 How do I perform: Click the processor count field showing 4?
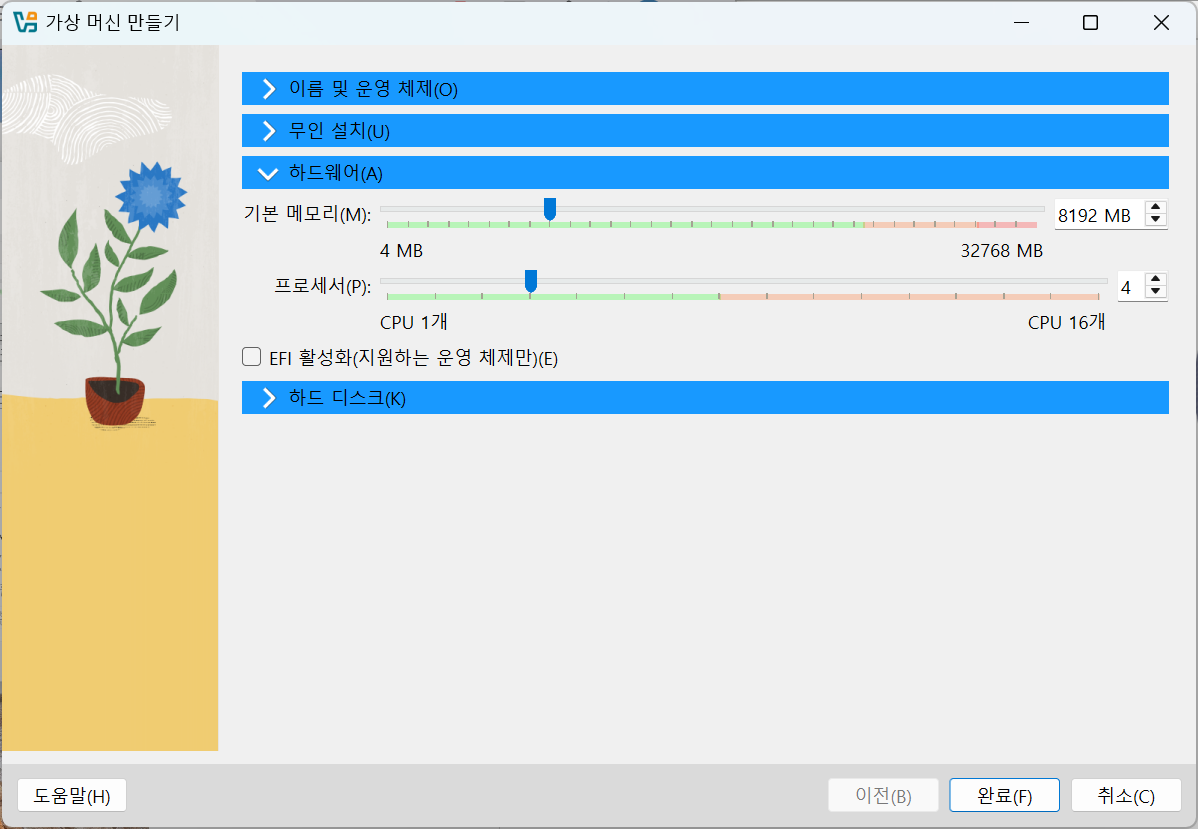[x=1131, y=287]
